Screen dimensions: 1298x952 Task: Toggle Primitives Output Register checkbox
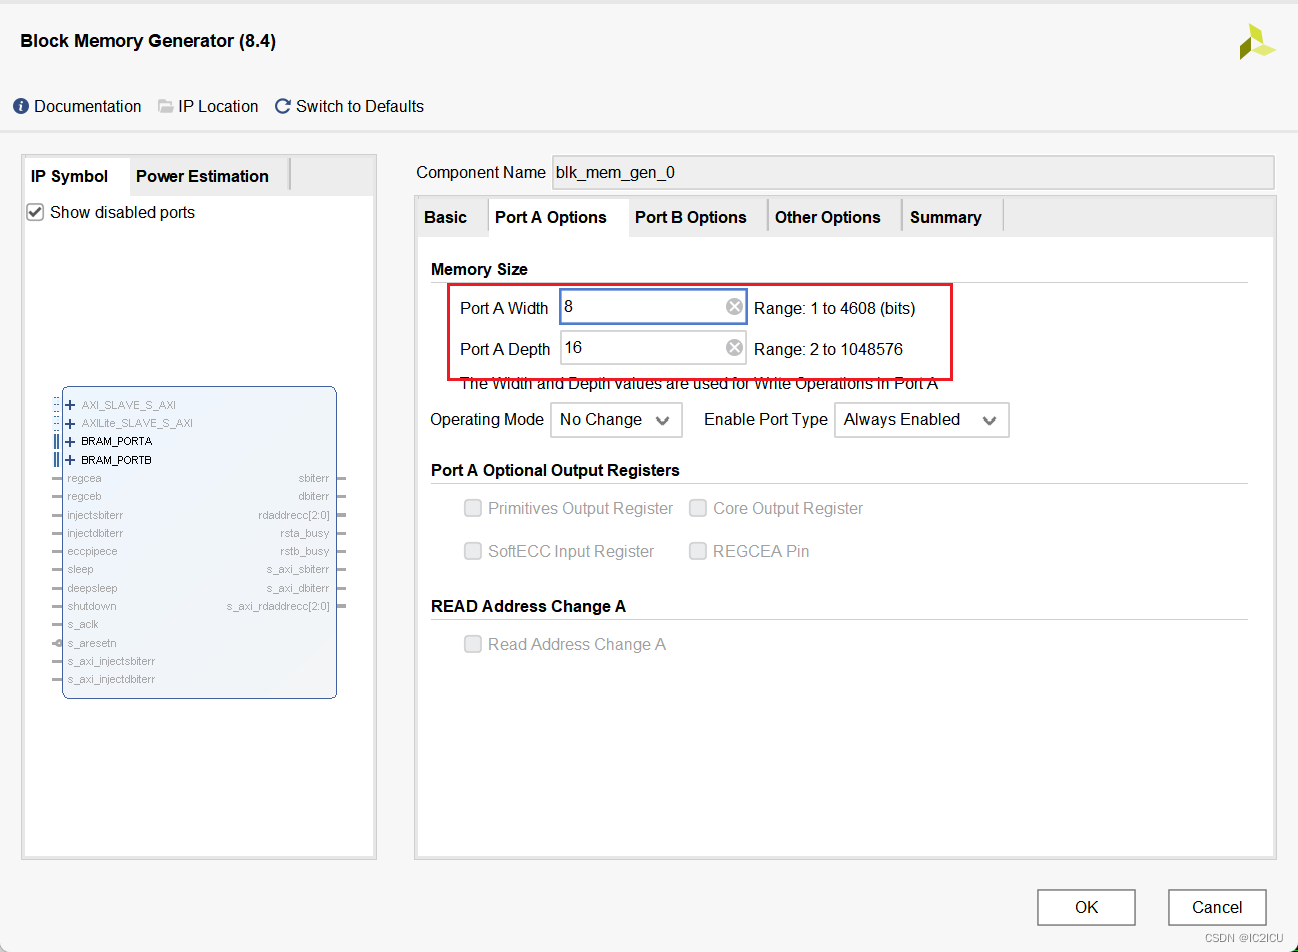473,508
